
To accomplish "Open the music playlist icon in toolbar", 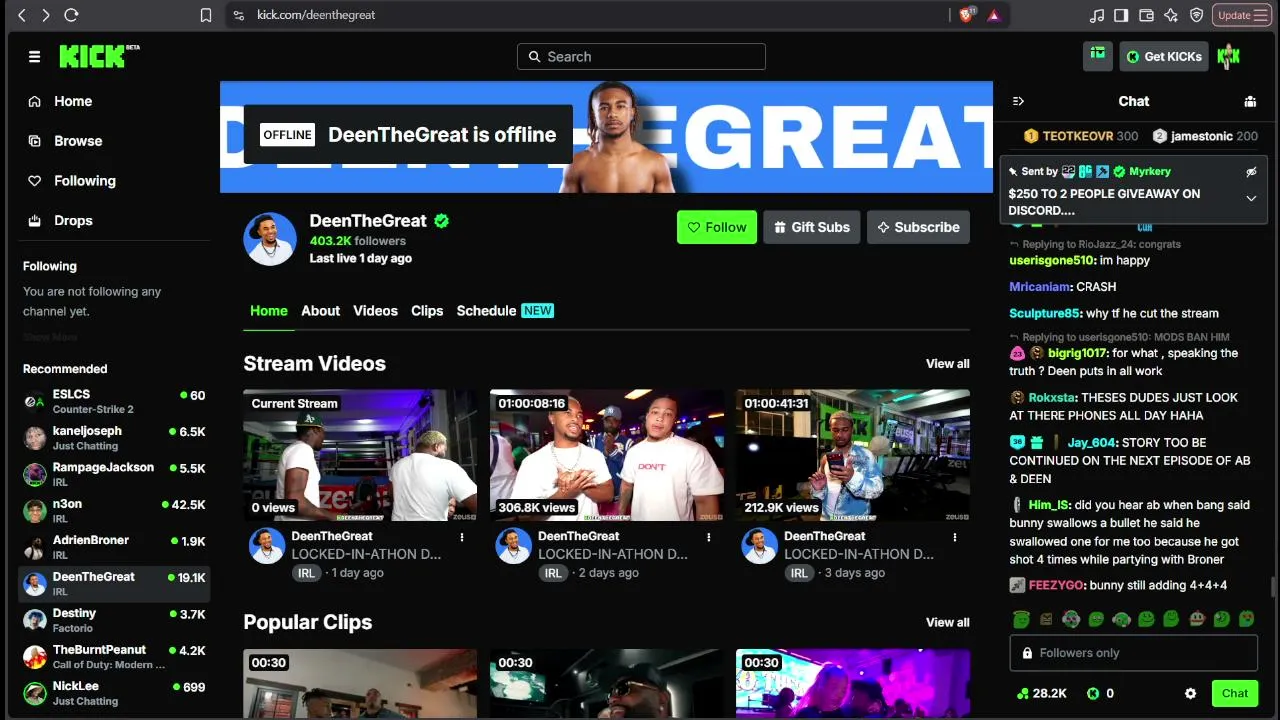I will click(x=1097, y=15).
